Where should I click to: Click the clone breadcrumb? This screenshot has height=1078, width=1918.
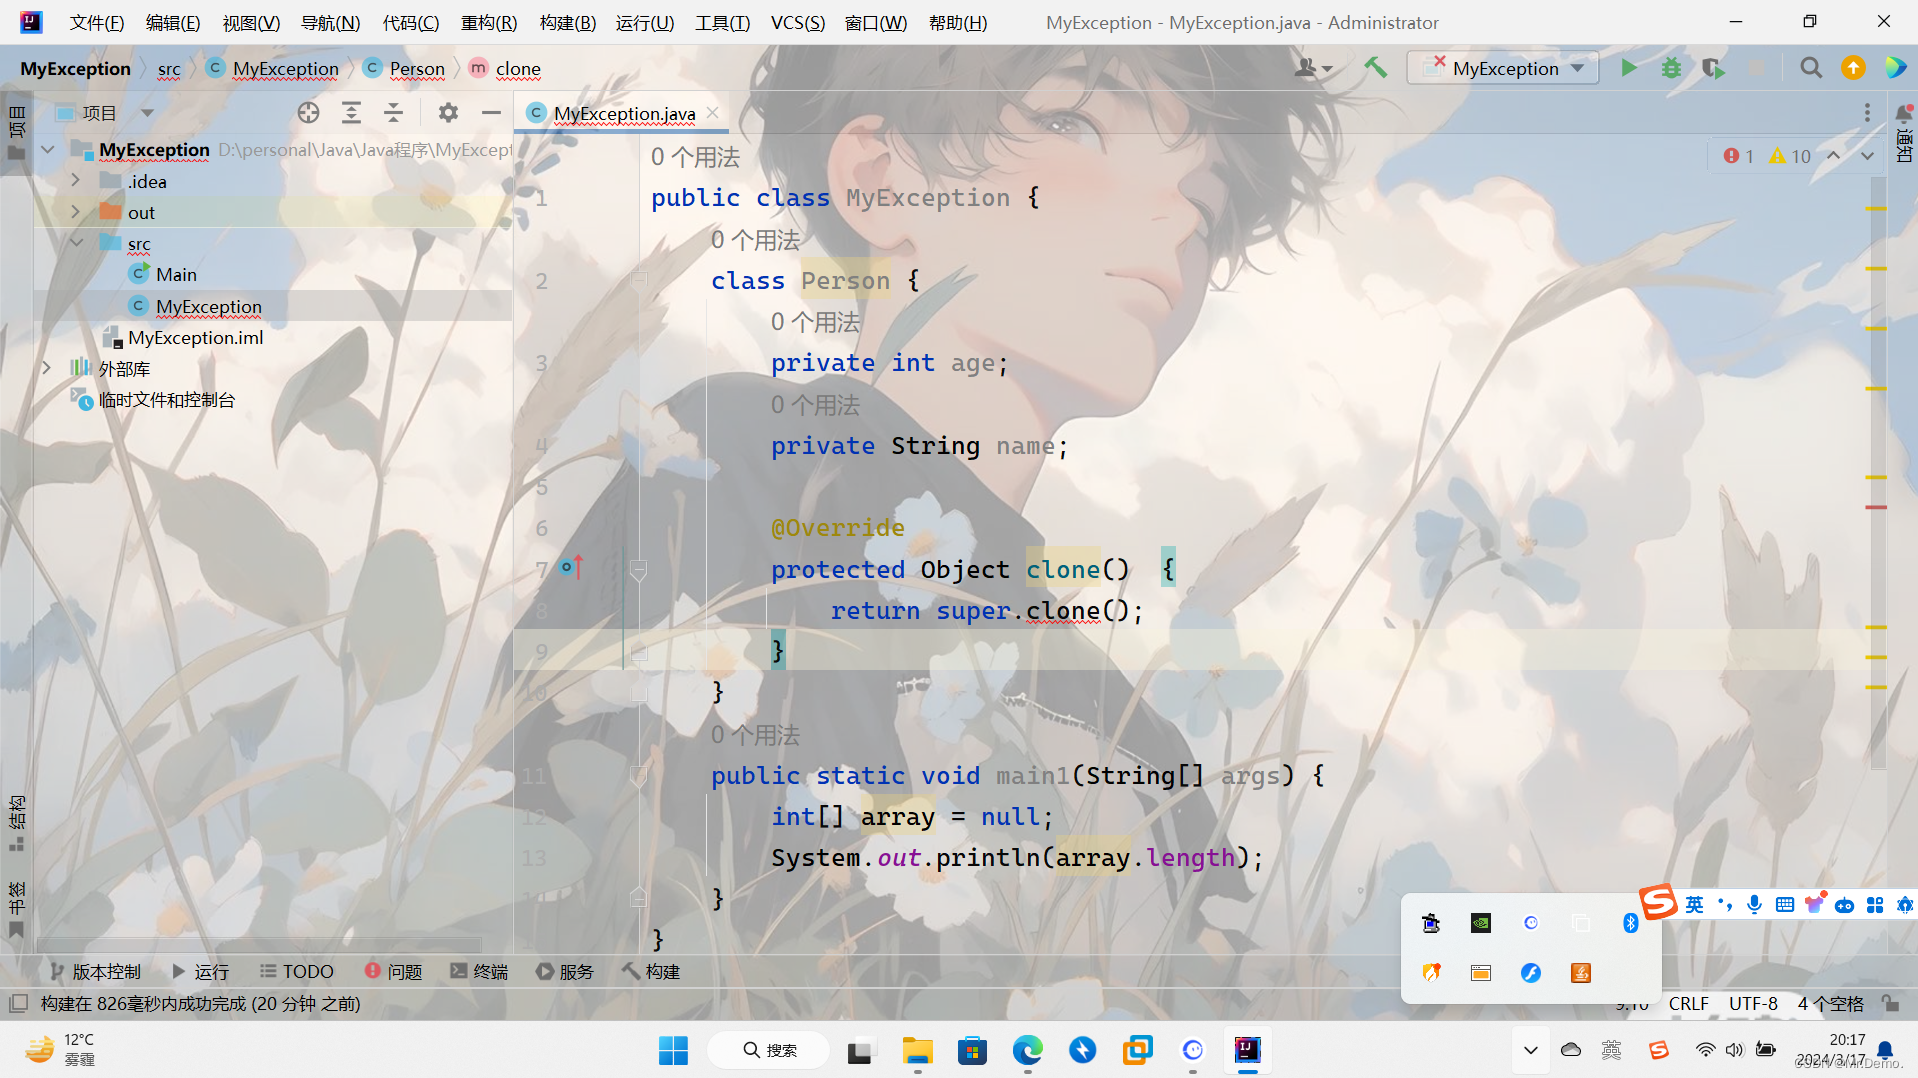pyautogui.click(x=505, y=68)
